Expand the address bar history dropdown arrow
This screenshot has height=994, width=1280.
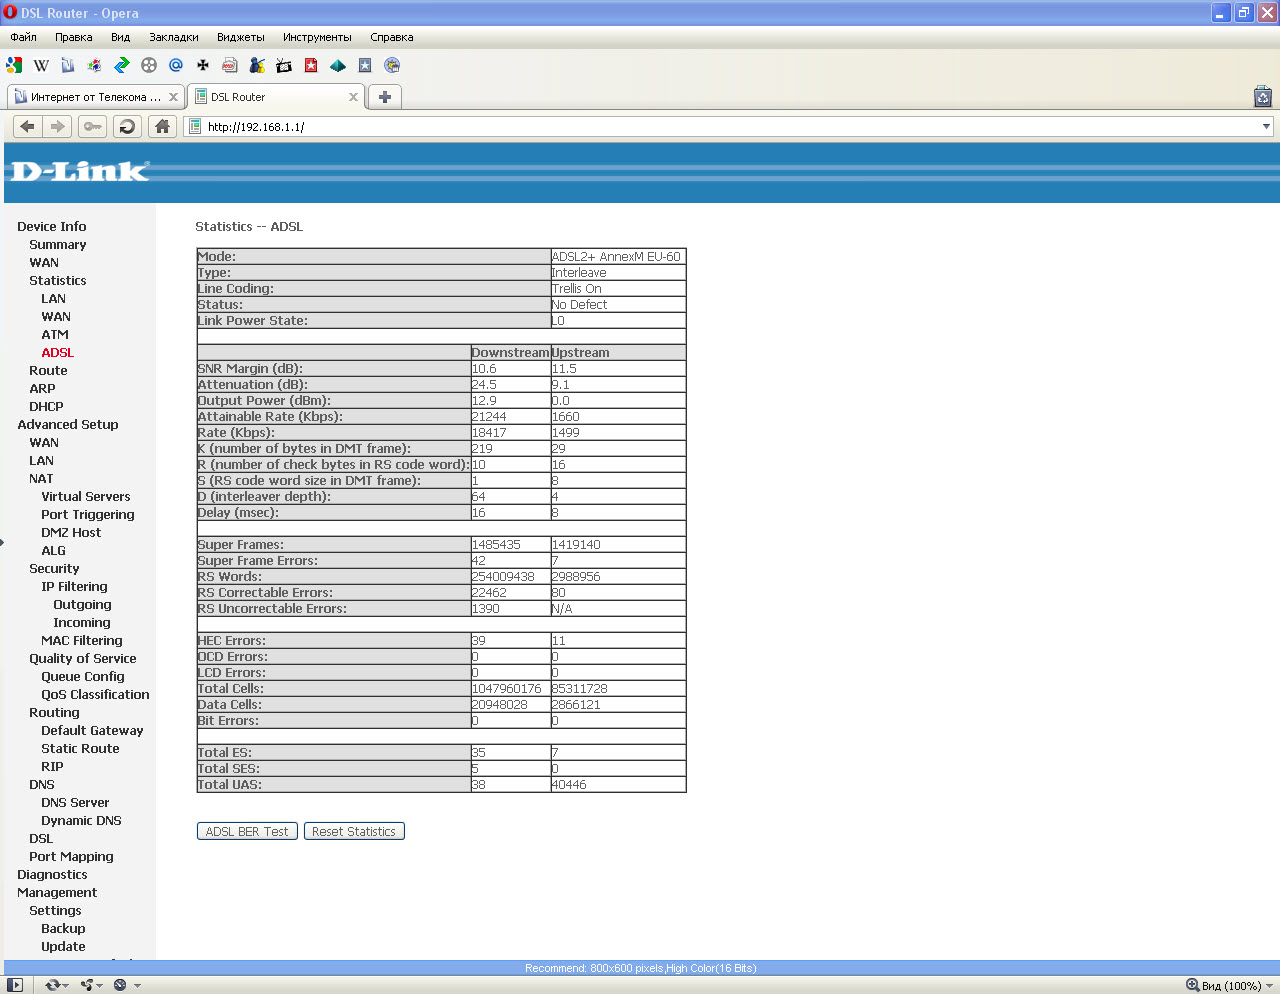tap(1266, 127)
